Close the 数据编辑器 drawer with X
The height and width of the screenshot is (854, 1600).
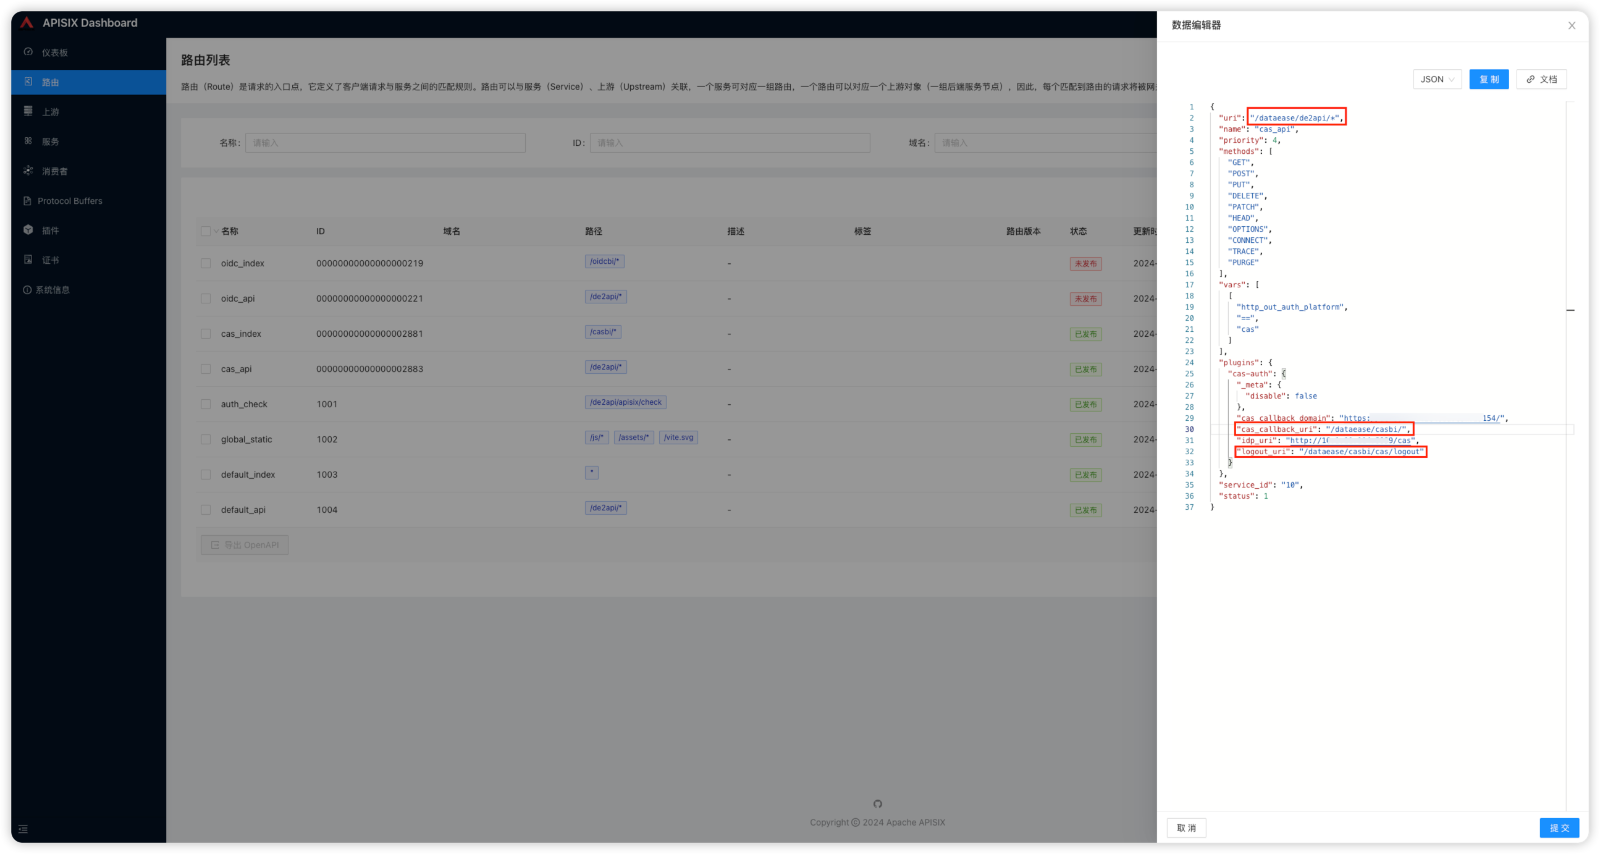(x=1571, y=26)
